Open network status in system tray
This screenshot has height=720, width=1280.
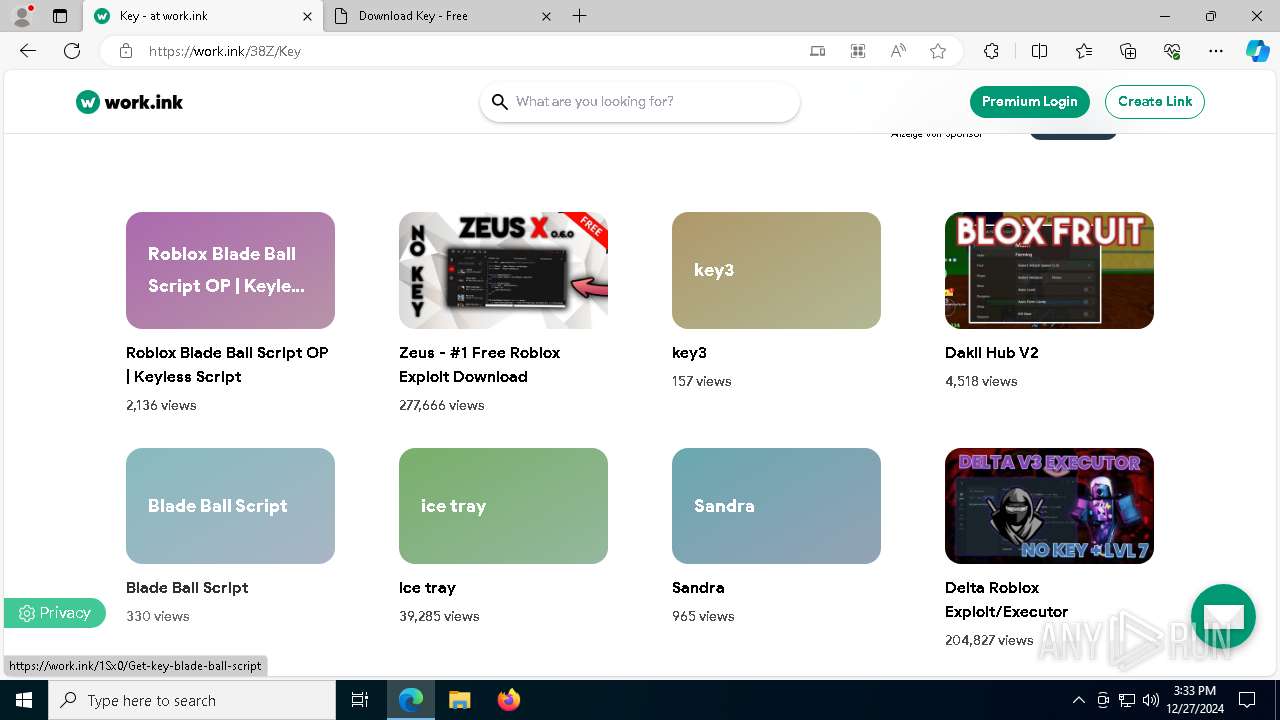1127,700
